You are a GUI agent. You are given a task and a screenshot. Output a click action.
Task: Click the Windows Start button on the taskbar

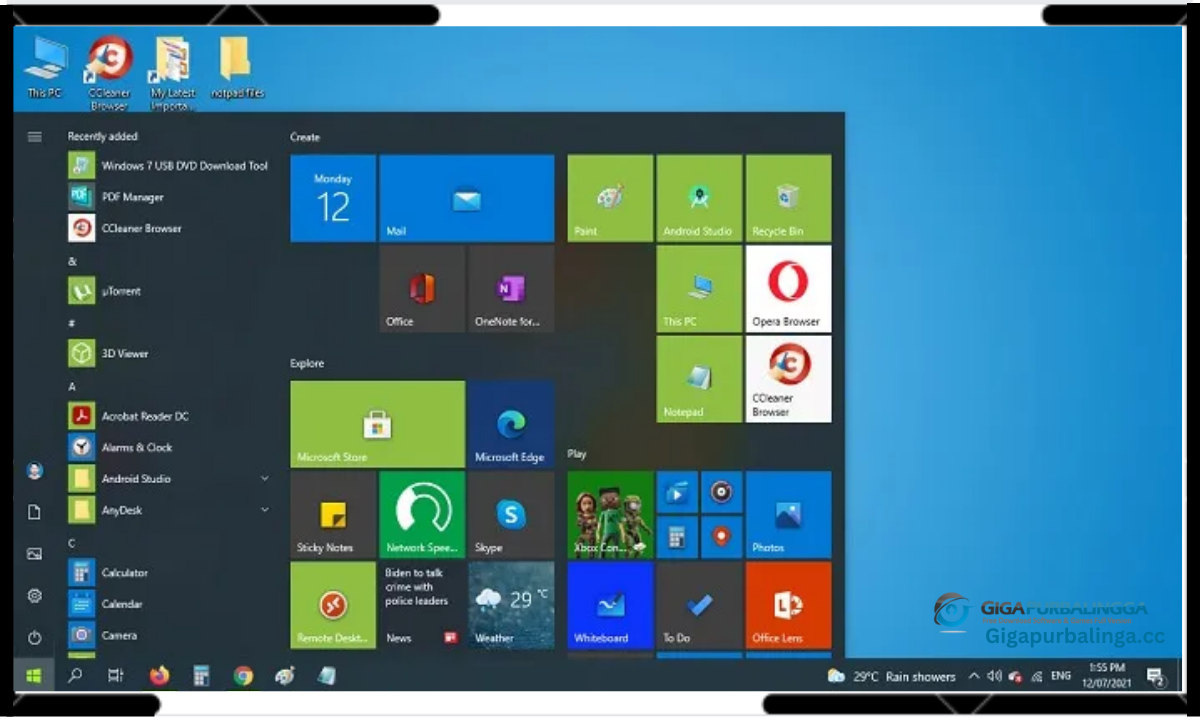click(34, 676)
